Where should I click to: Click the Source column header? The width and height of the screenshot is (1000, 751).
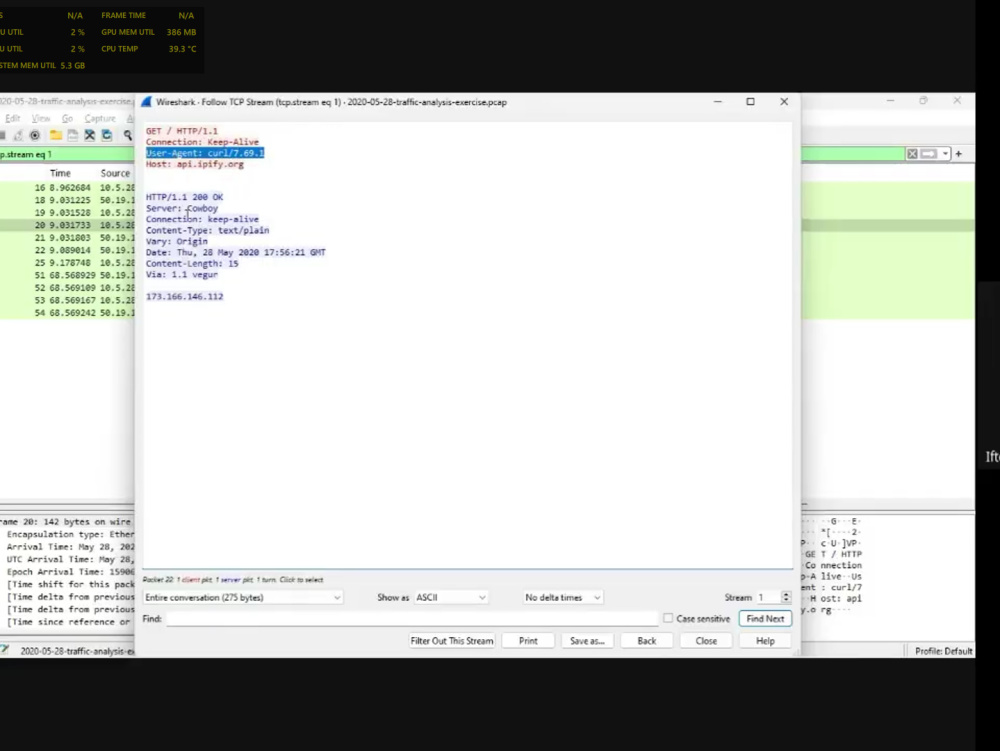click(115, 173)
